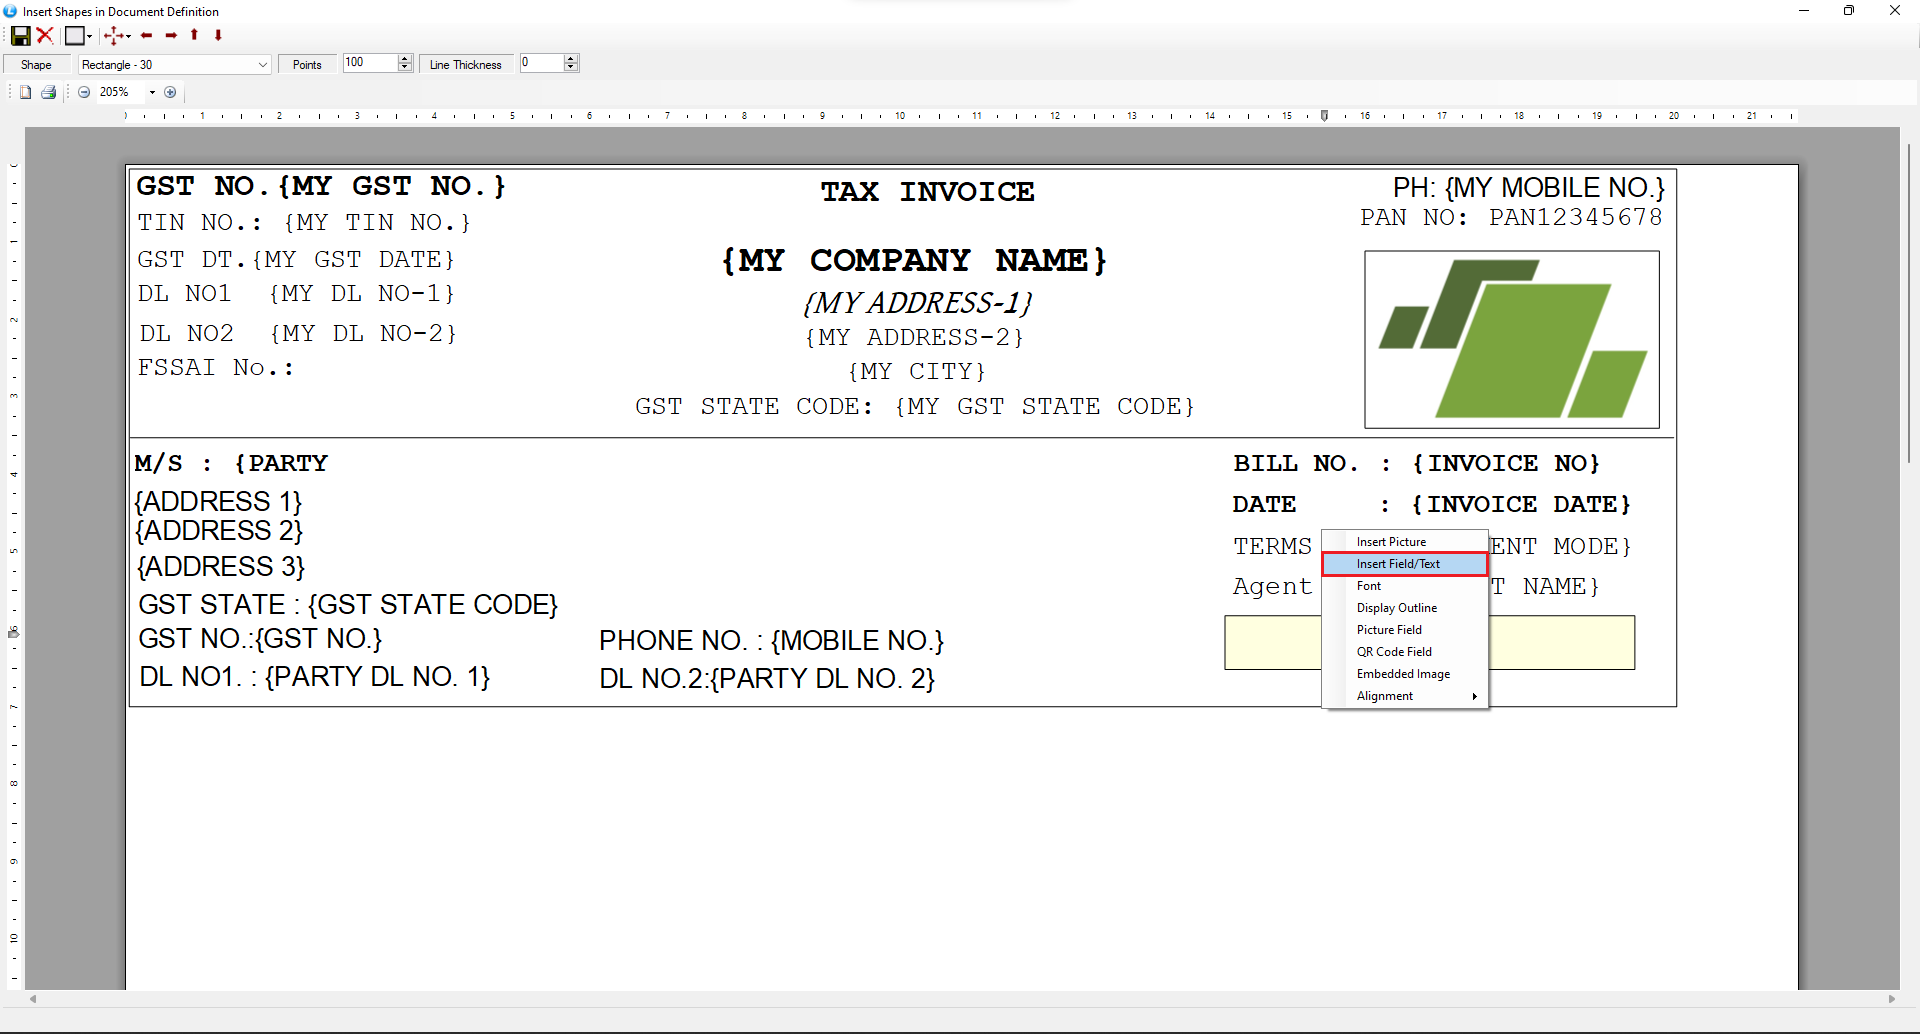
Task: Pick QR Code Field menu entry
Action: (x=1394, y=652)
